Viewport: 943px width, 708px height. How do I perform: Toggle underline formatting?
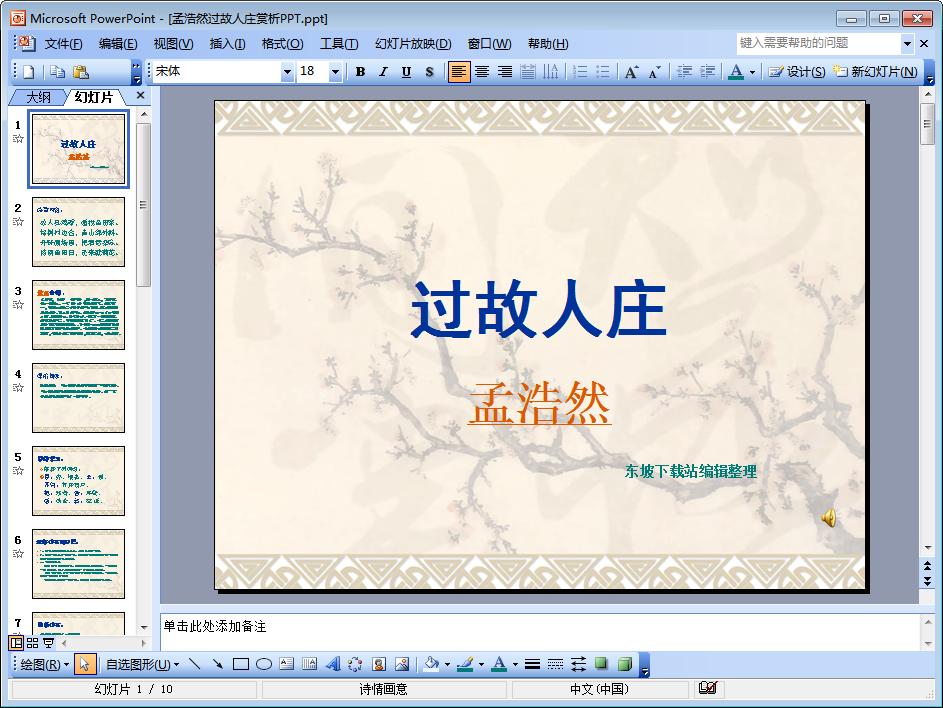coord(406,72)
